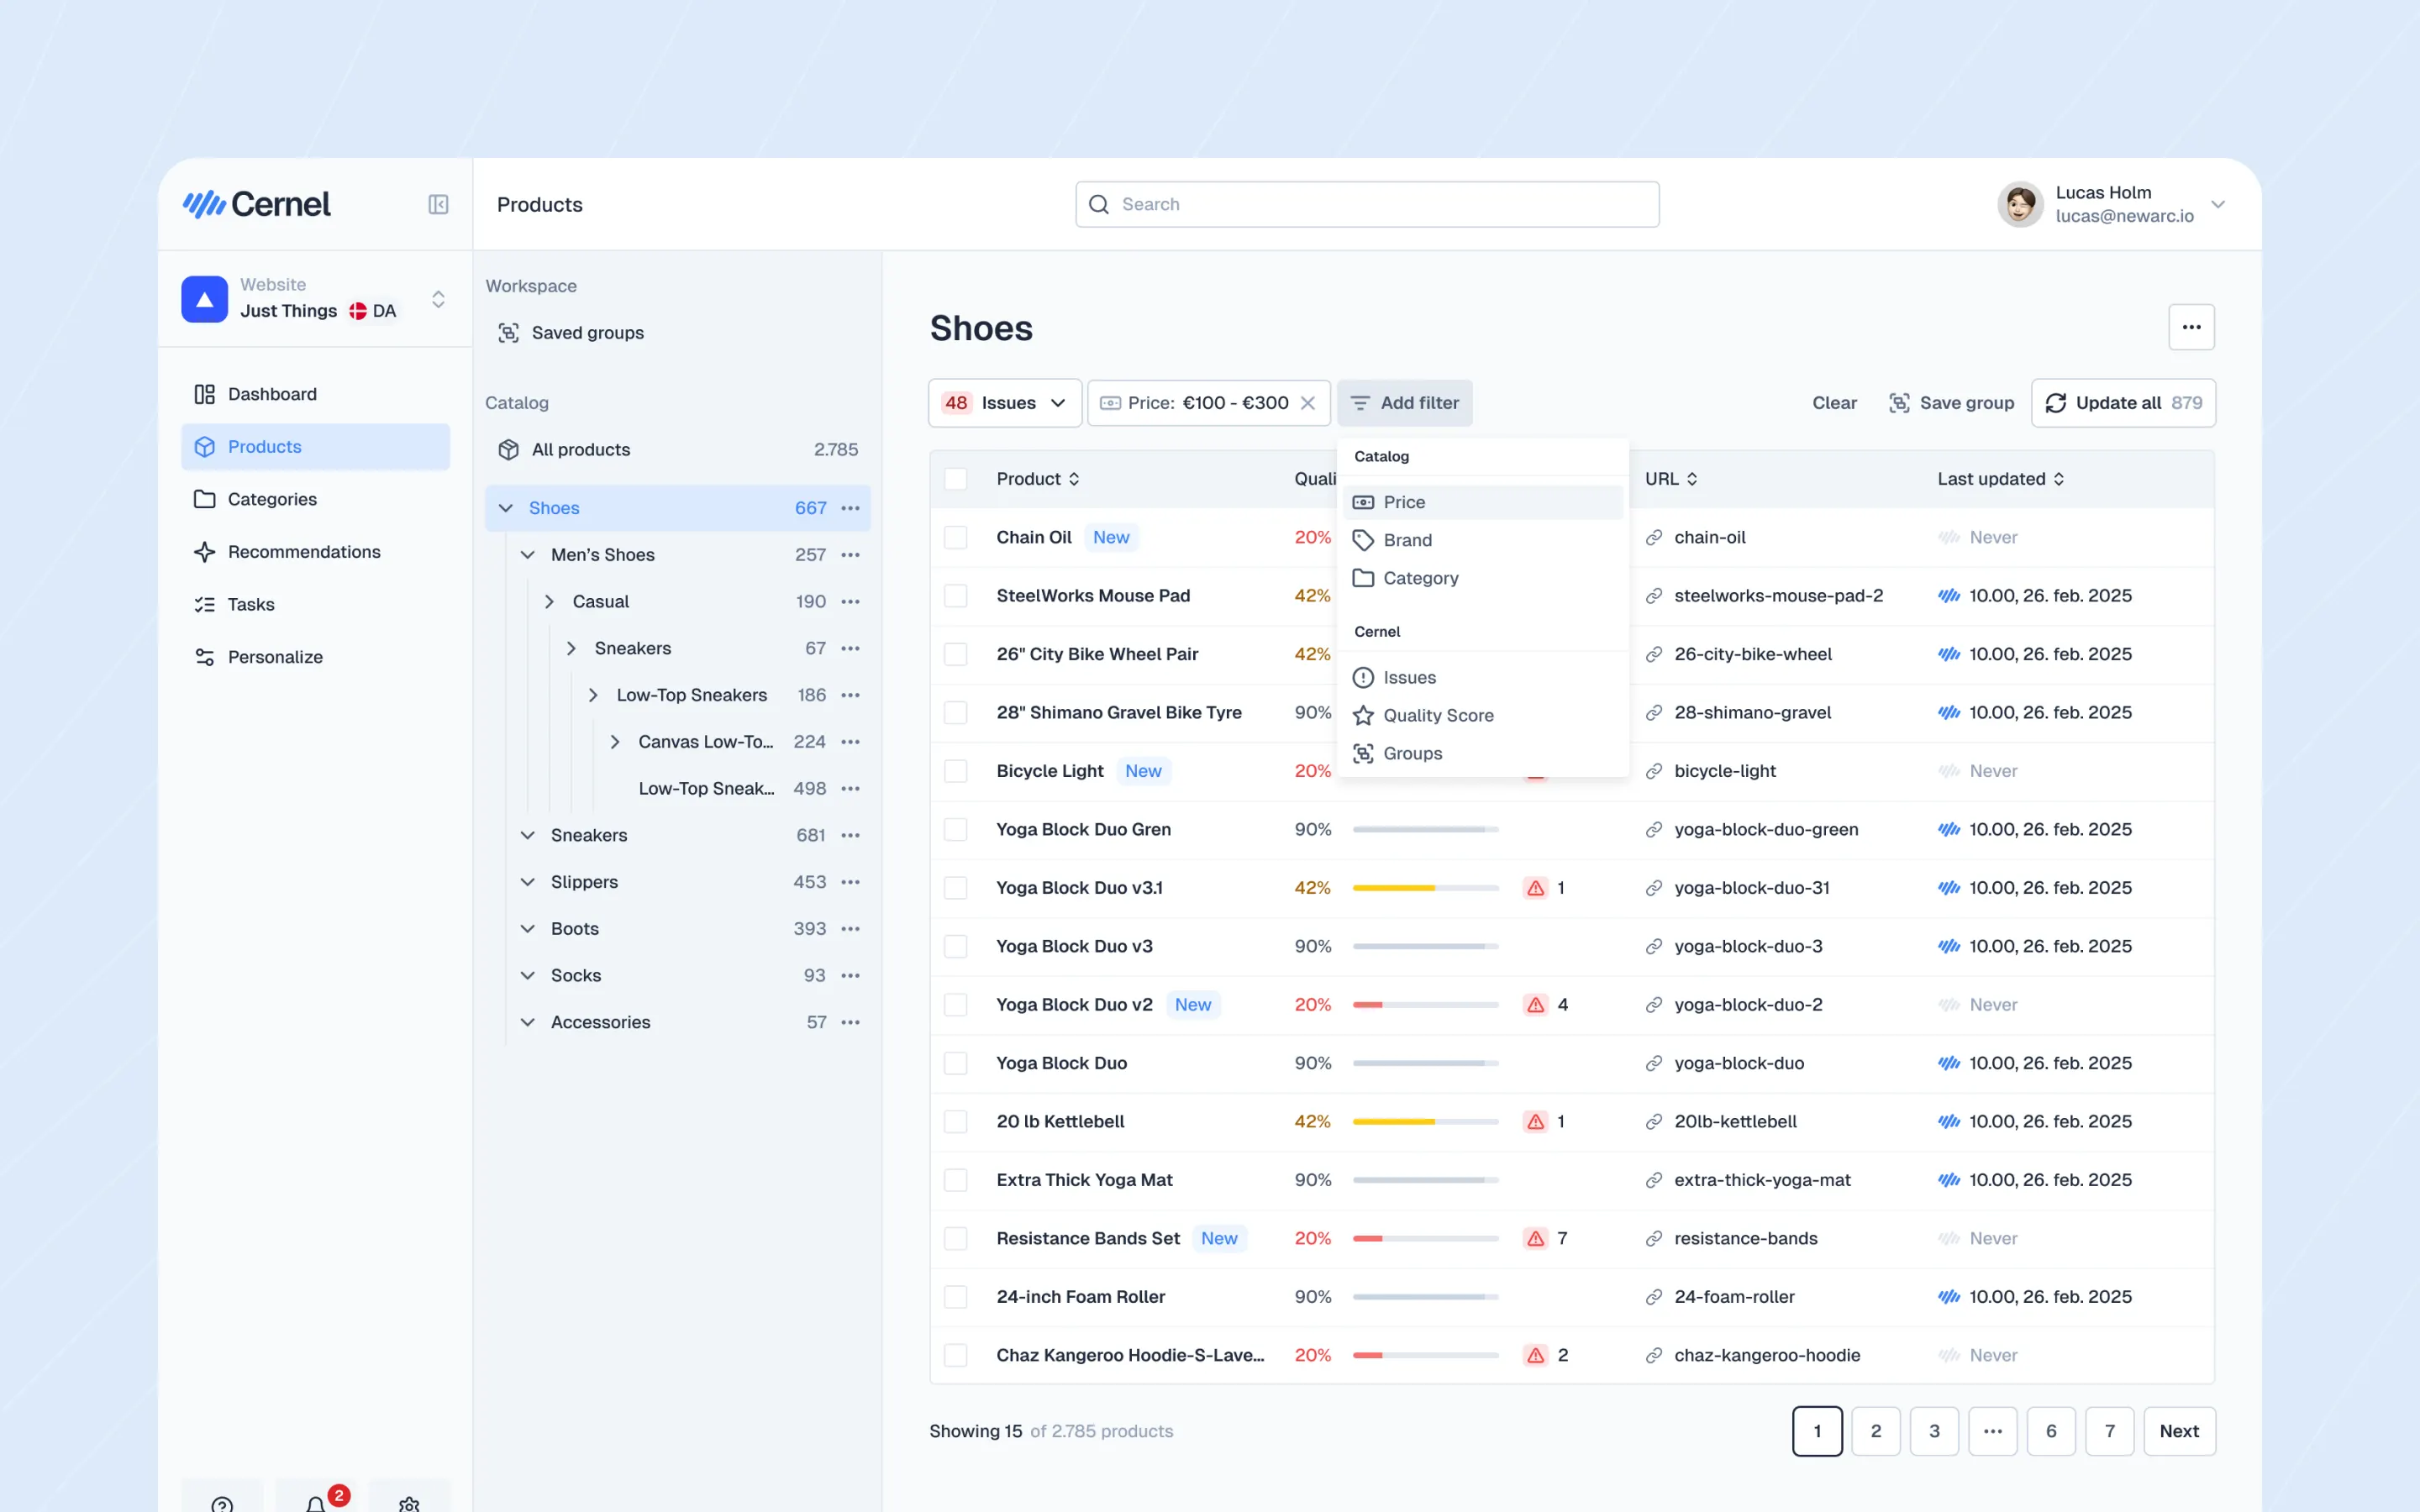Expand the Casual category in the tree
This screenshot has height=1512, width=2420.
[x=549, y=601]
